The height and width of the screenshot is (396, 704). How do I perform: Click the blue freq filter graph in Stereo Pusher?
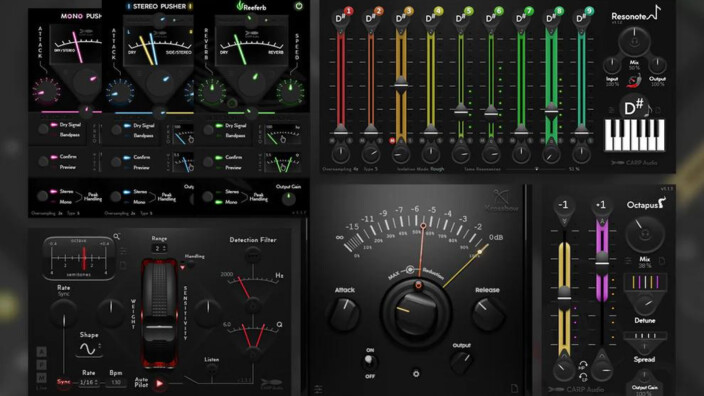click(x=184, y=134)
